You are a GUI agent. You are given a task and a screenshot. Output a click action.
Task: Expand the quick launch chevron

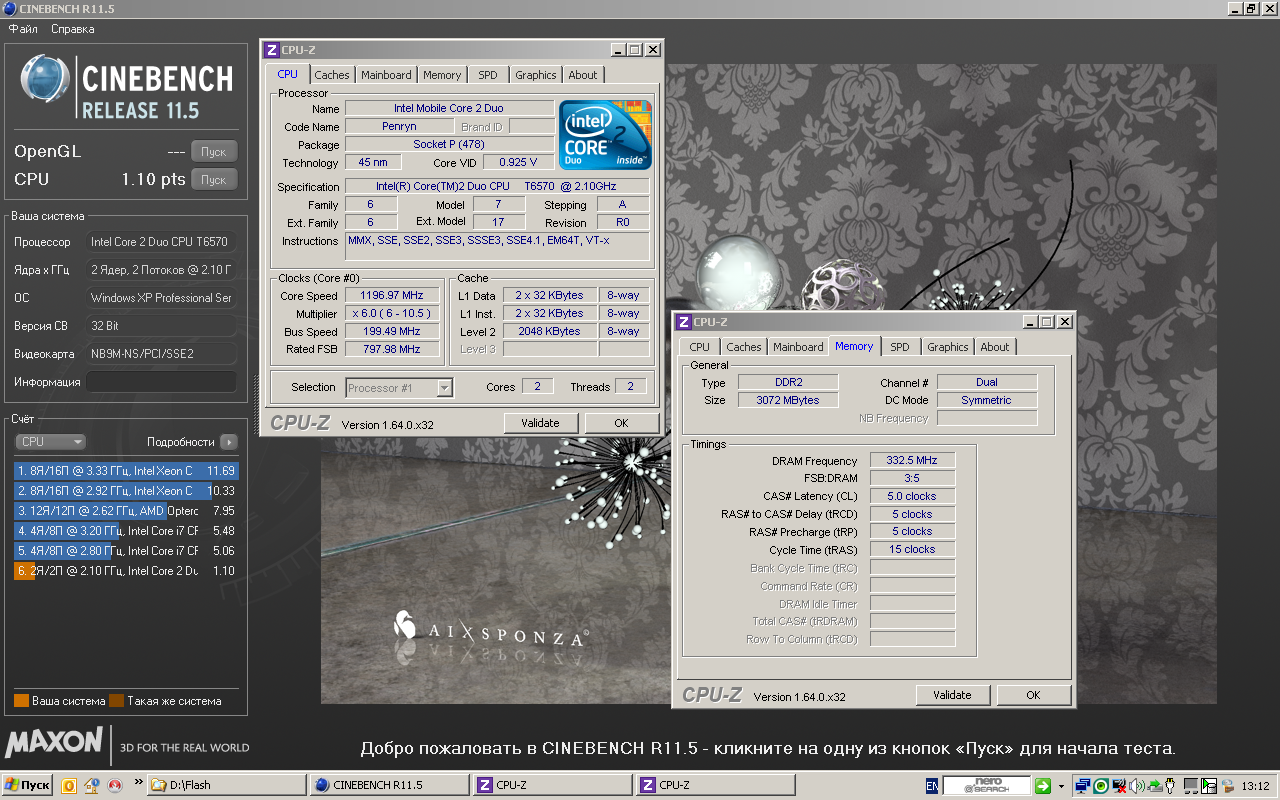tap(137, 784)
